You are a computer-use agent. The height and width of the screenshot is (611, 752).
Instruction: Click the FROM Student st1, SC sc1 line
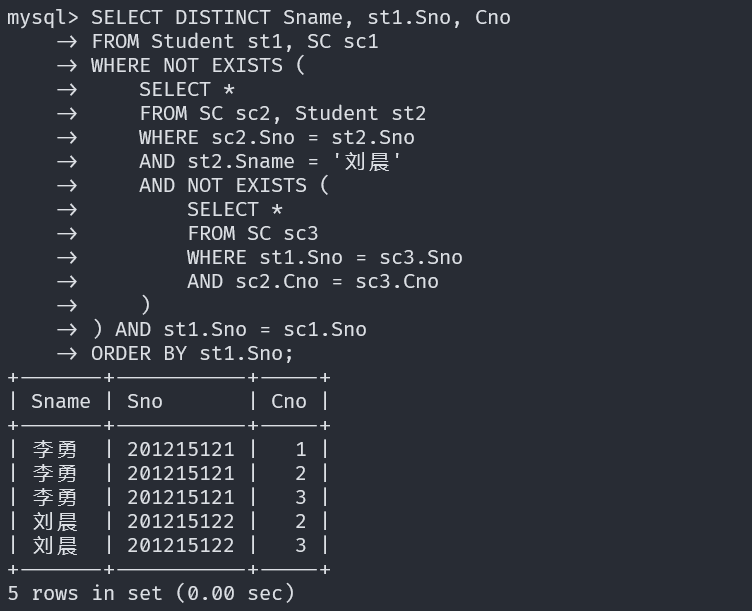pos(234,41)
